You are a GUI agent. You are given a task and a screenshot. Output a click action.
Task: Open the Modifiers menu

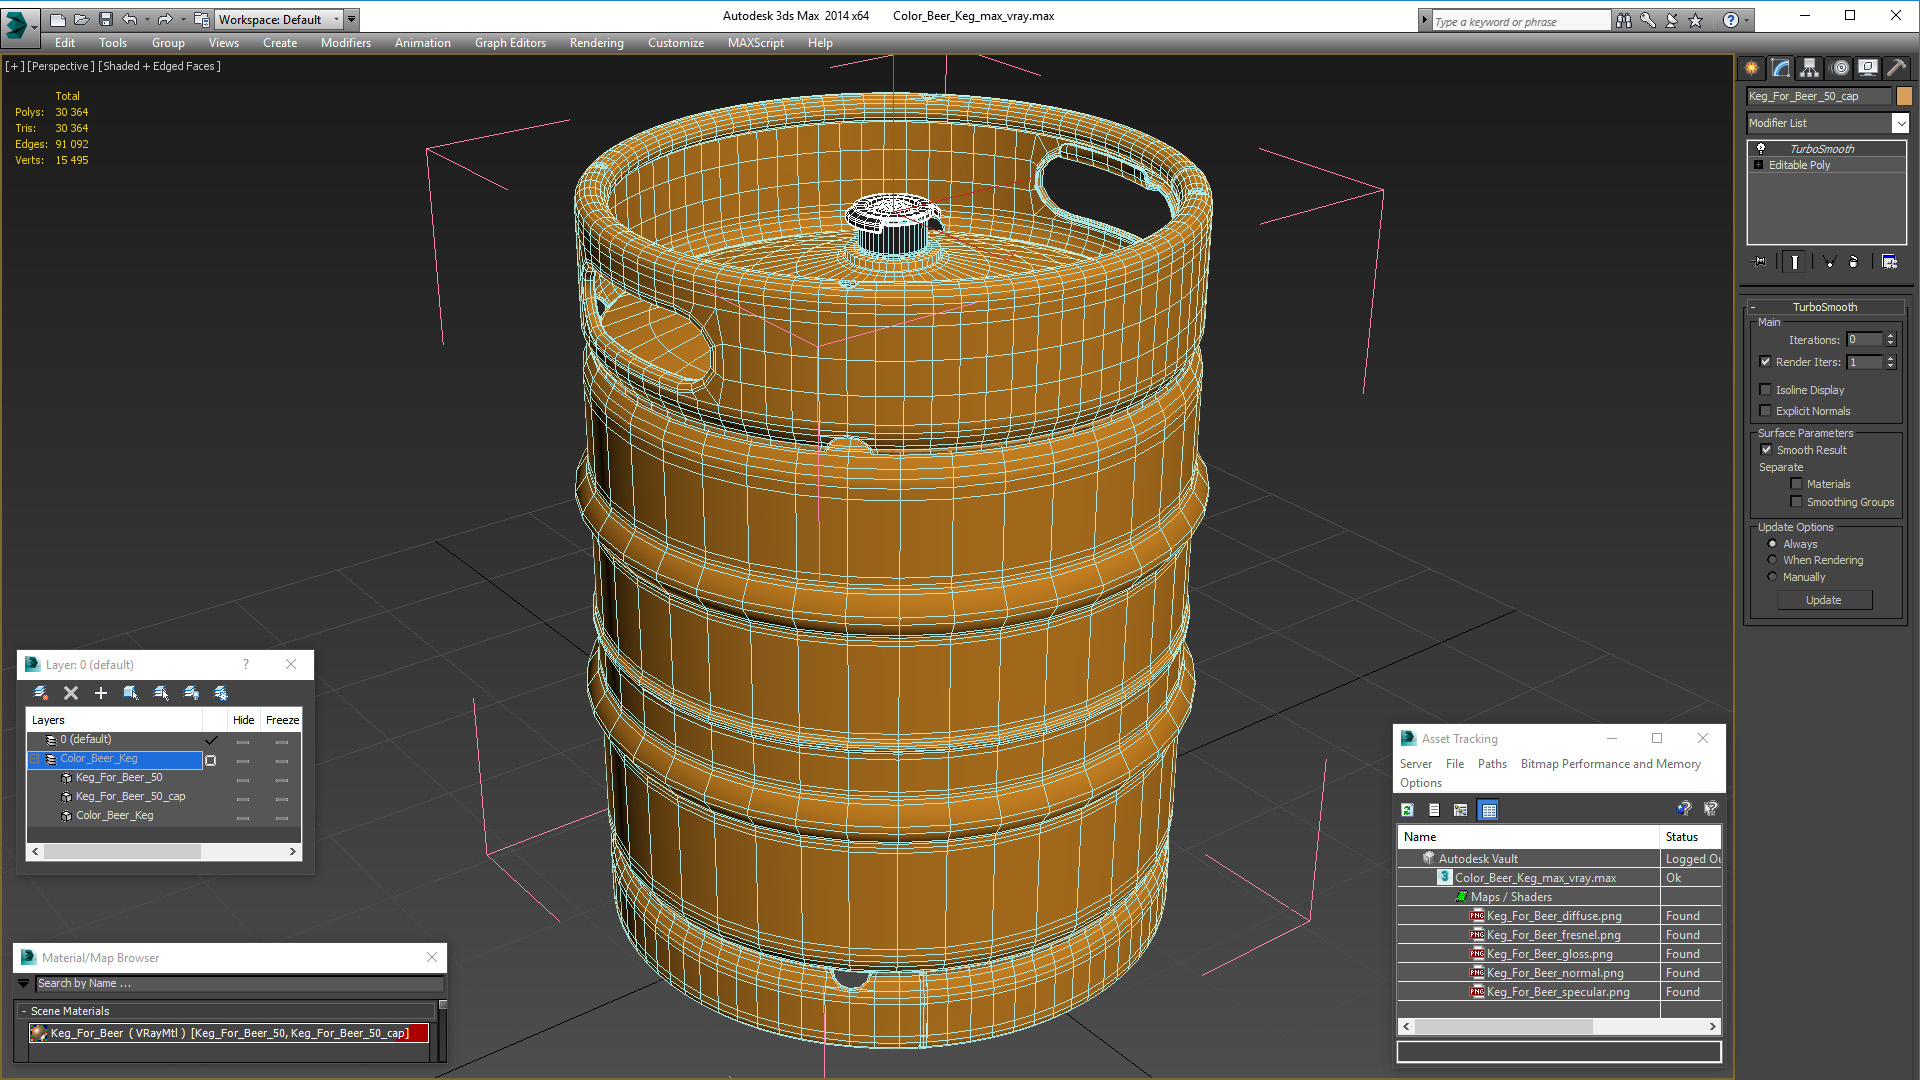[345, 43]
